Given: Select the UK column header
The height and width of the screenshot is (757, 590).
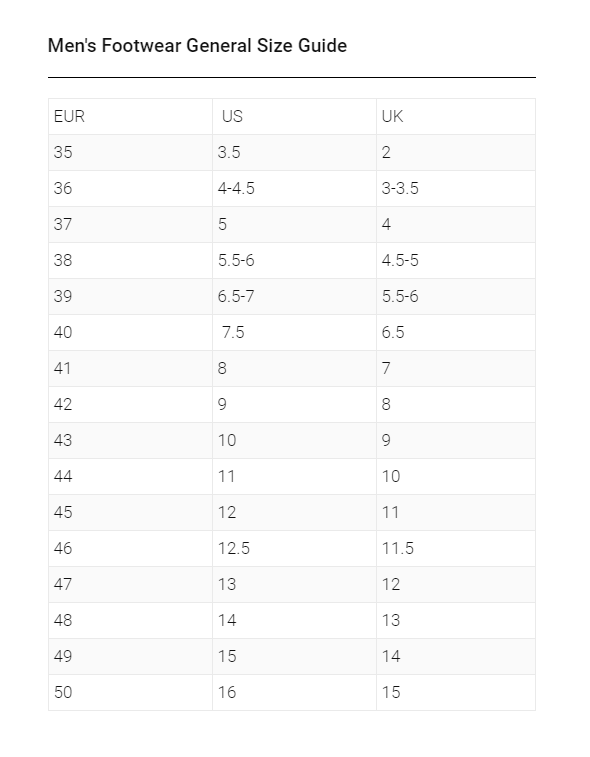Looking at the screenshot, I should (x=456, y=116).
